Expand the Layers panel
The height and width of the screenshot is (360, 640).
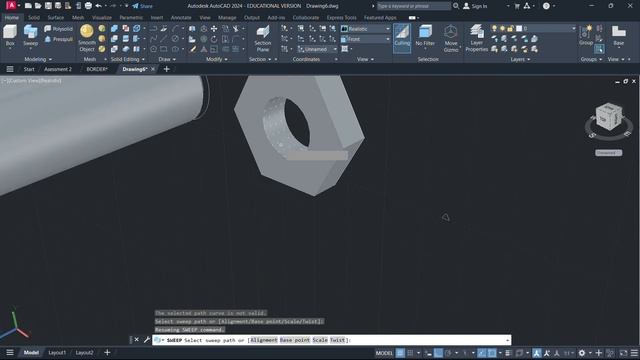click(x=520, y=60)
